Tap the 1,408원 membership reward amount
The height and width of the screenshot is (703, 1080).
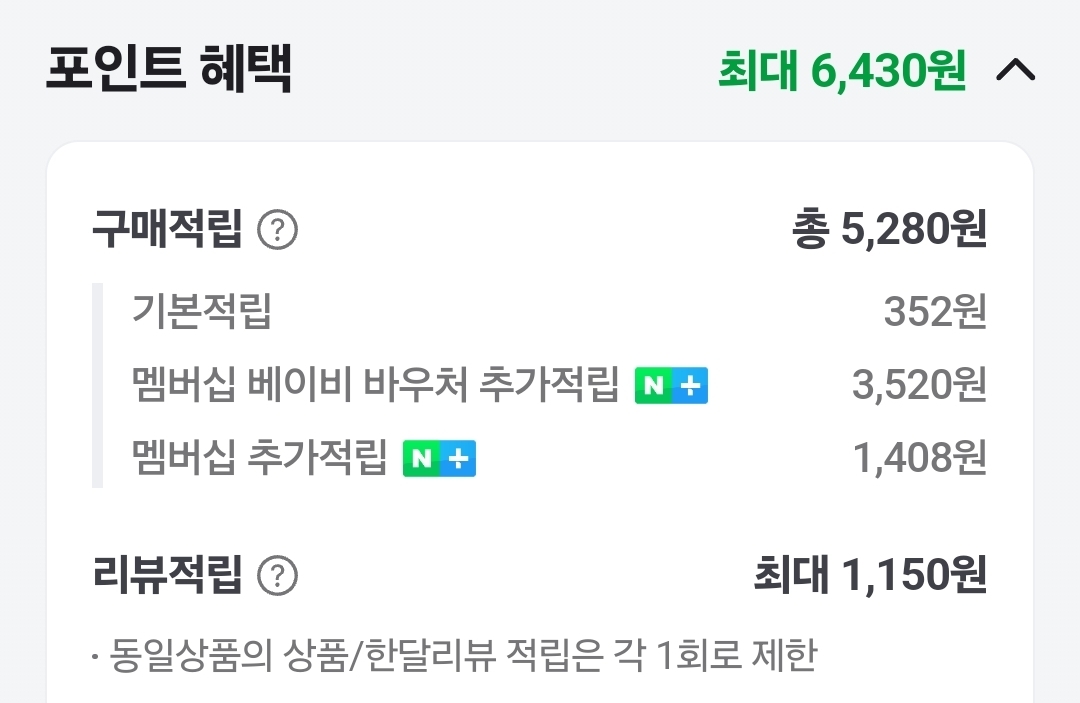point(919,459)
